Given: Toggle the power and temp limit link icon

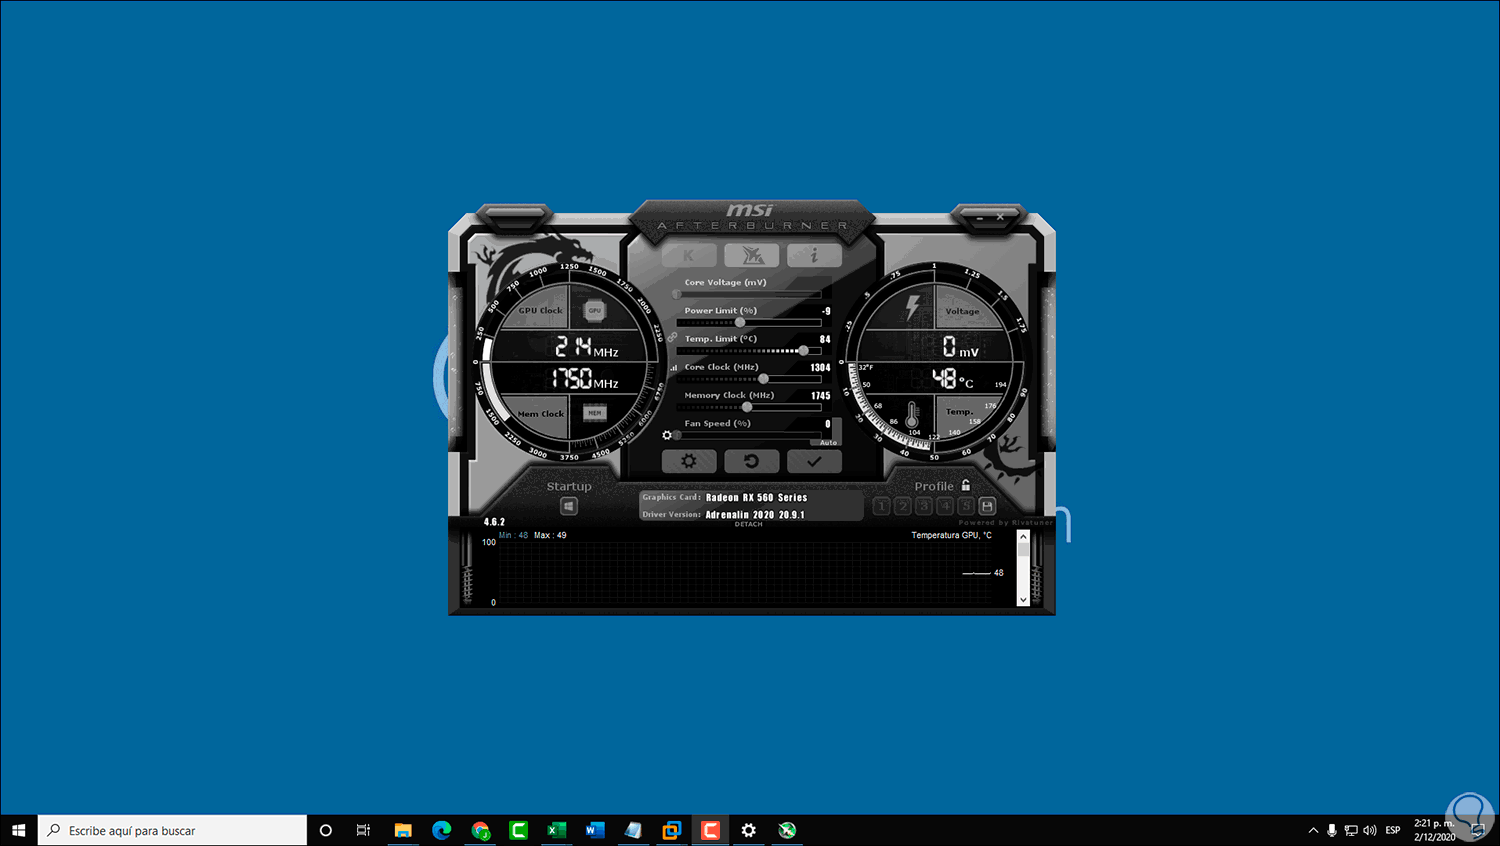Looking at the screenshot, I should tap(672, 337).
